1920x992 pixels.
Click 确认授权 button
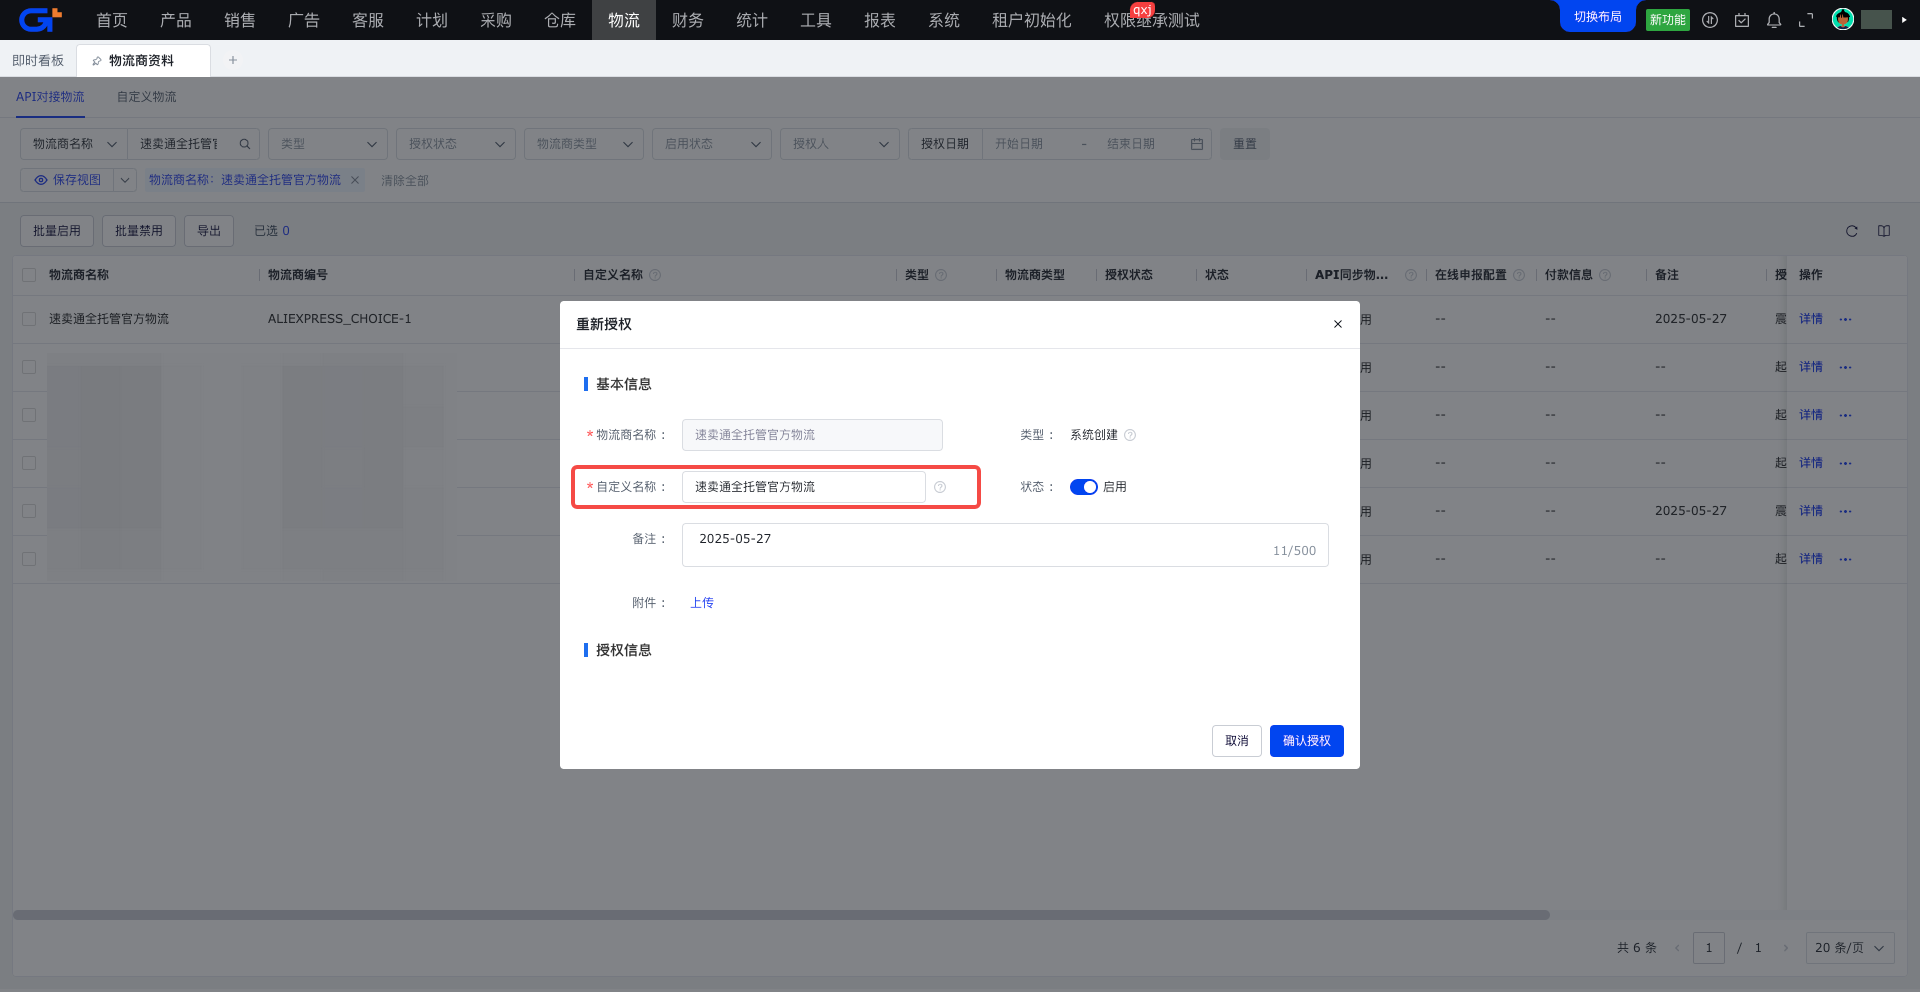(x=1307, y=741)
